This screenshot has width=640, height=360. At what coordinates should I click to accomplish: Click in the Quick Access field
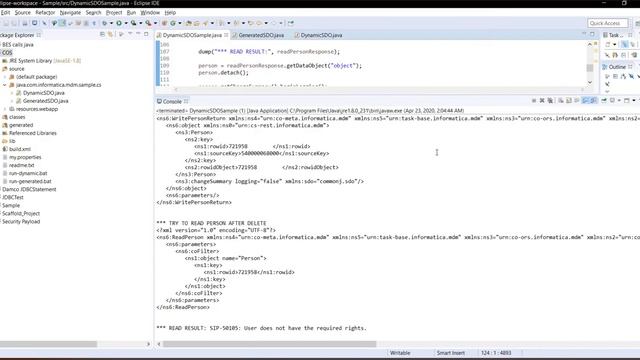click(x=608, y=23)
